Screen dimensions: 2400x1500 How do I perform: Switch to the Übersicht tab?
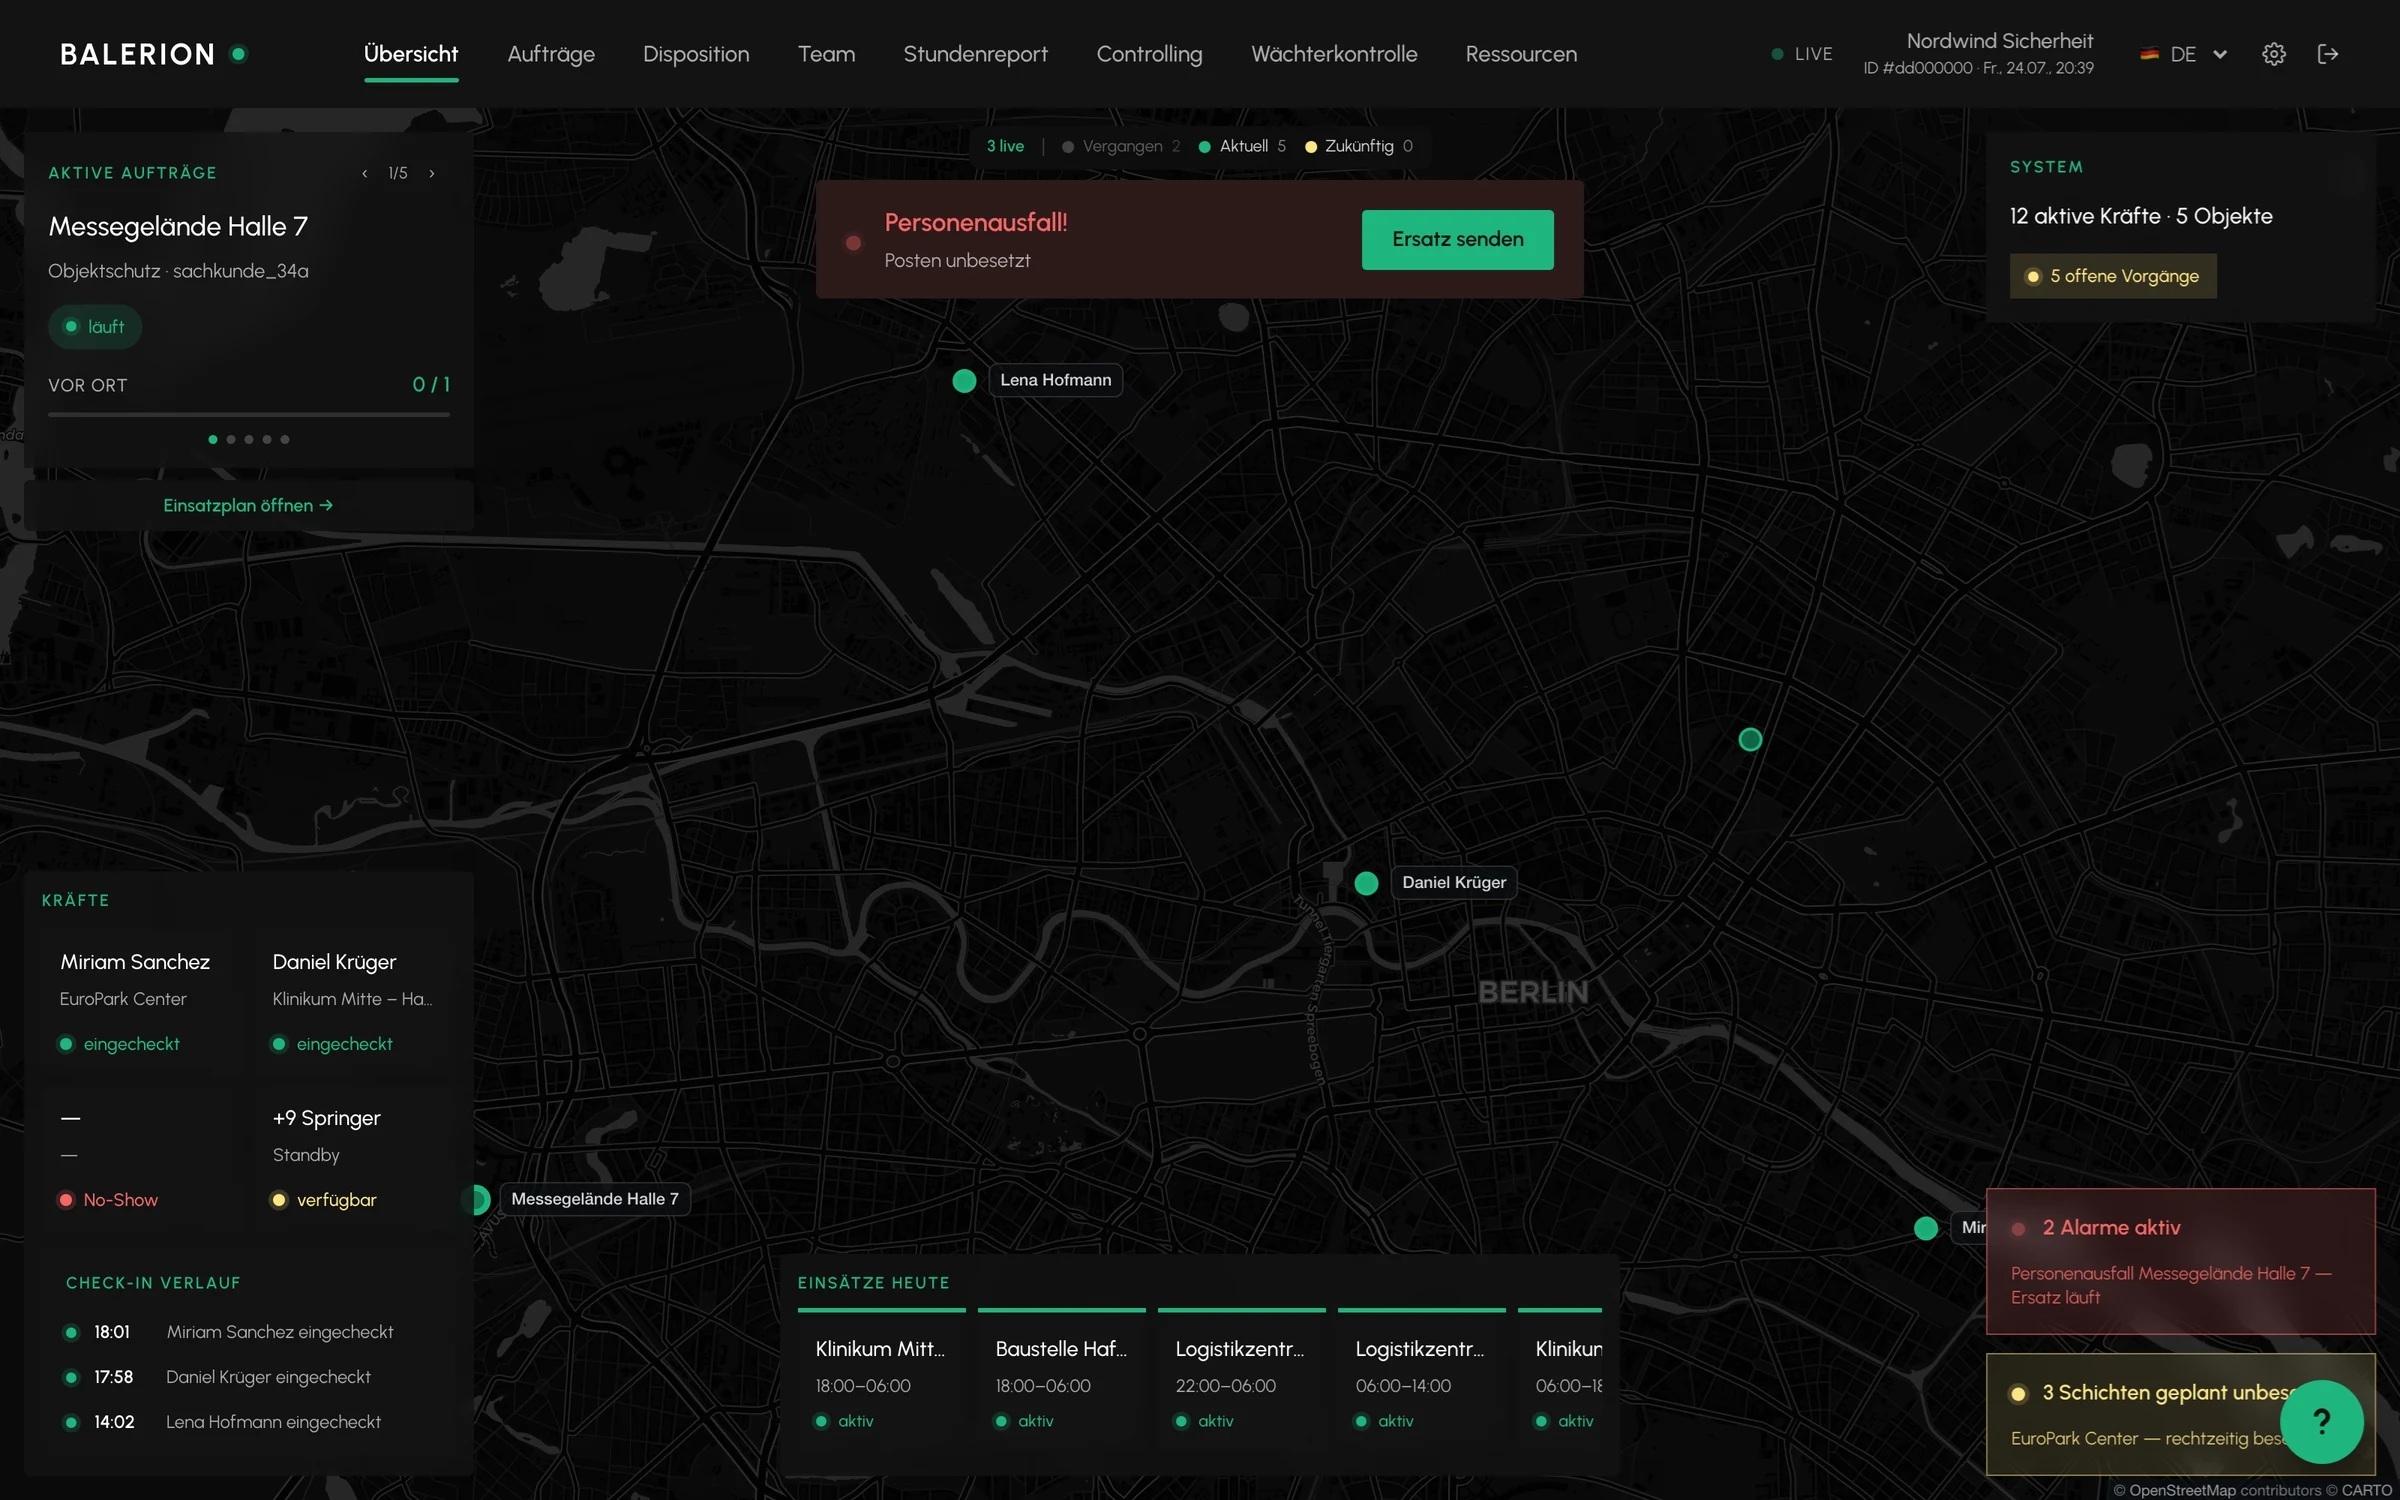coord(411,54)
